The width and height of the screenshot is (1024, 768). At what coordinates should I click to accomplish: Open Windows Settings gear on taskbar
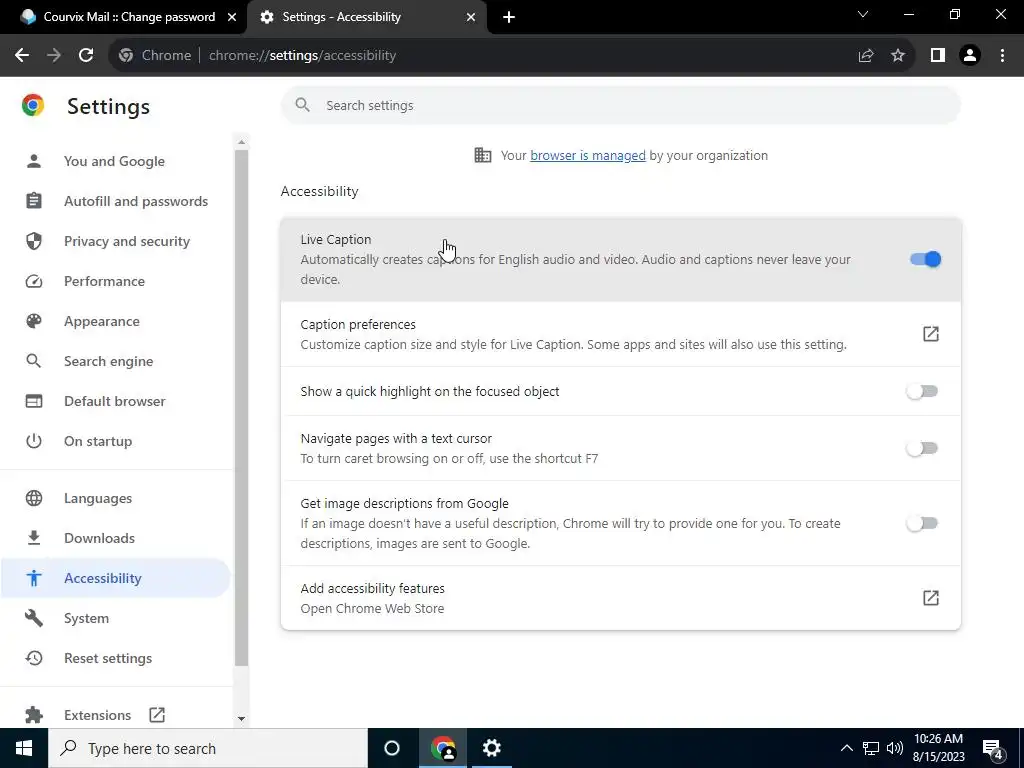(x=492, y=748)
